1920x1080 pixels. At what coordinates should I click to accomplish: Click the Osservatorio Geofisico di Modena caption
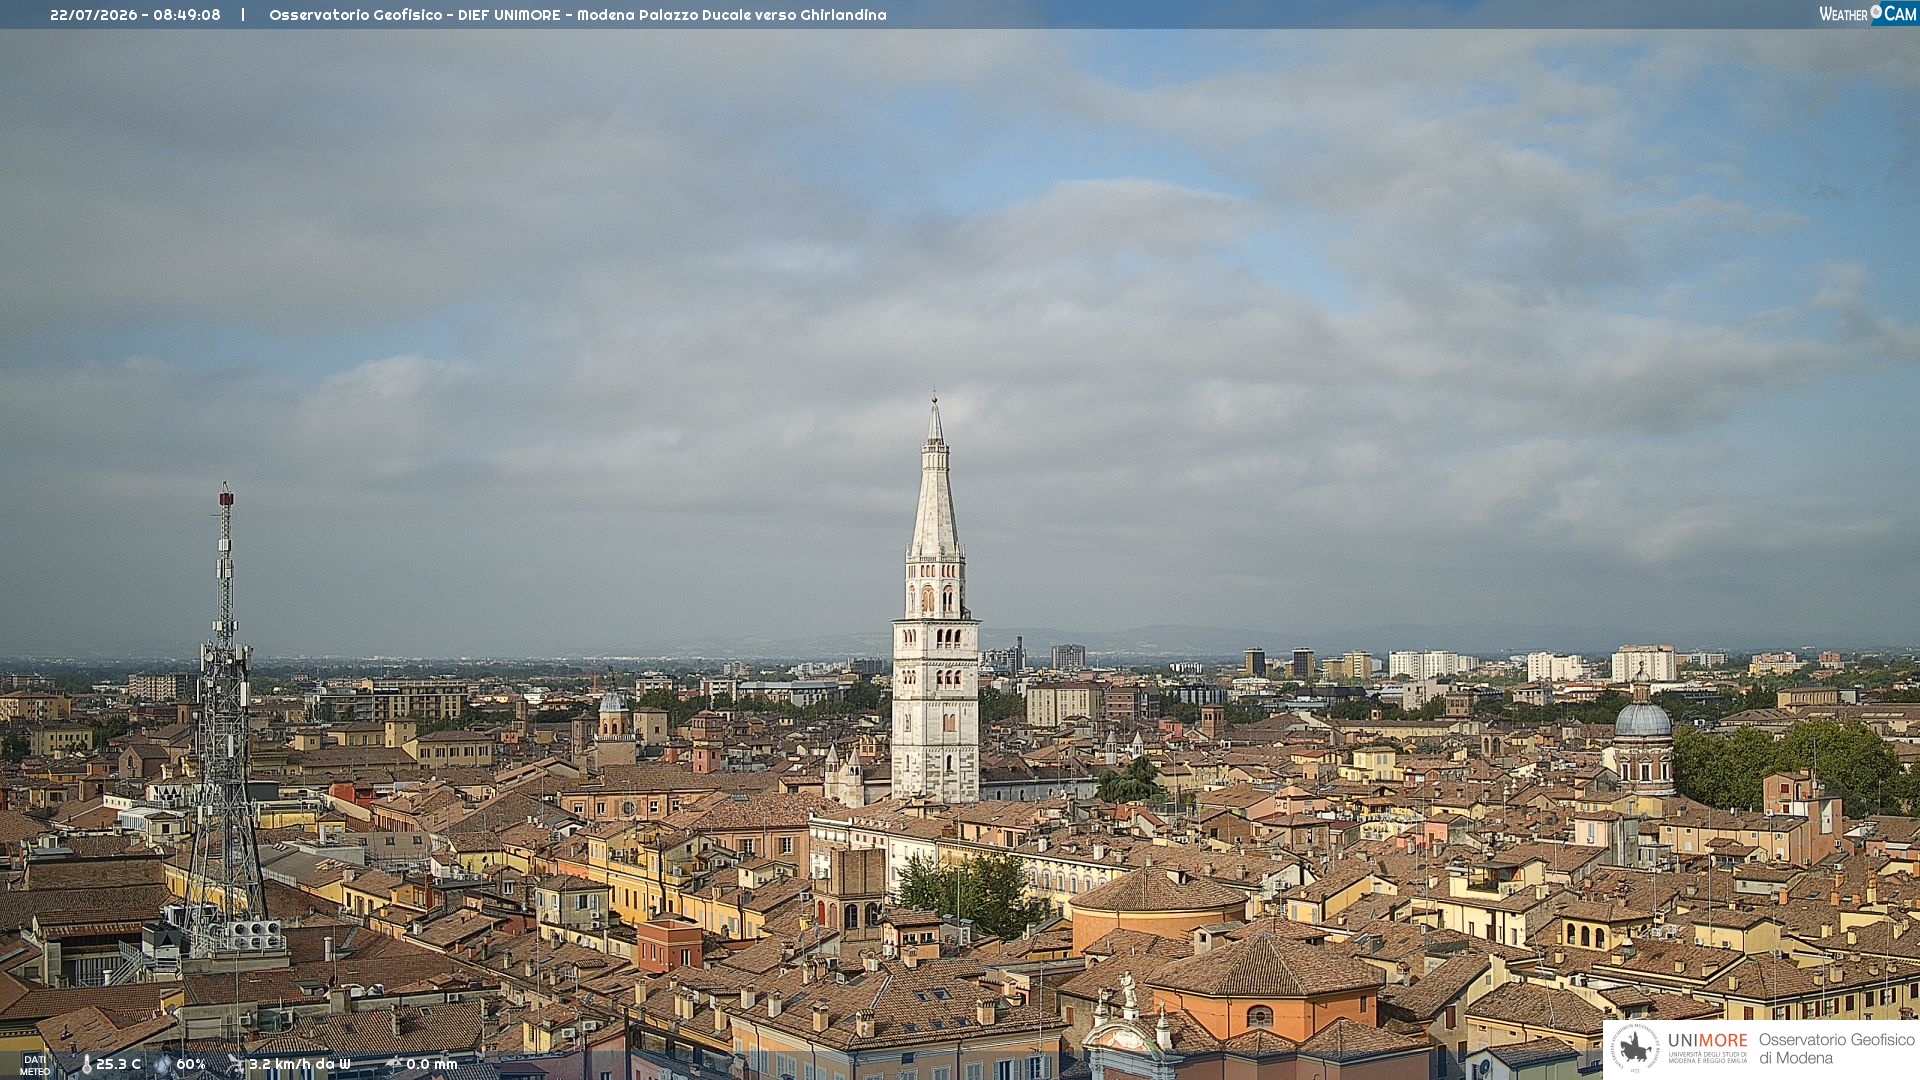(x=1836, y=1049)
